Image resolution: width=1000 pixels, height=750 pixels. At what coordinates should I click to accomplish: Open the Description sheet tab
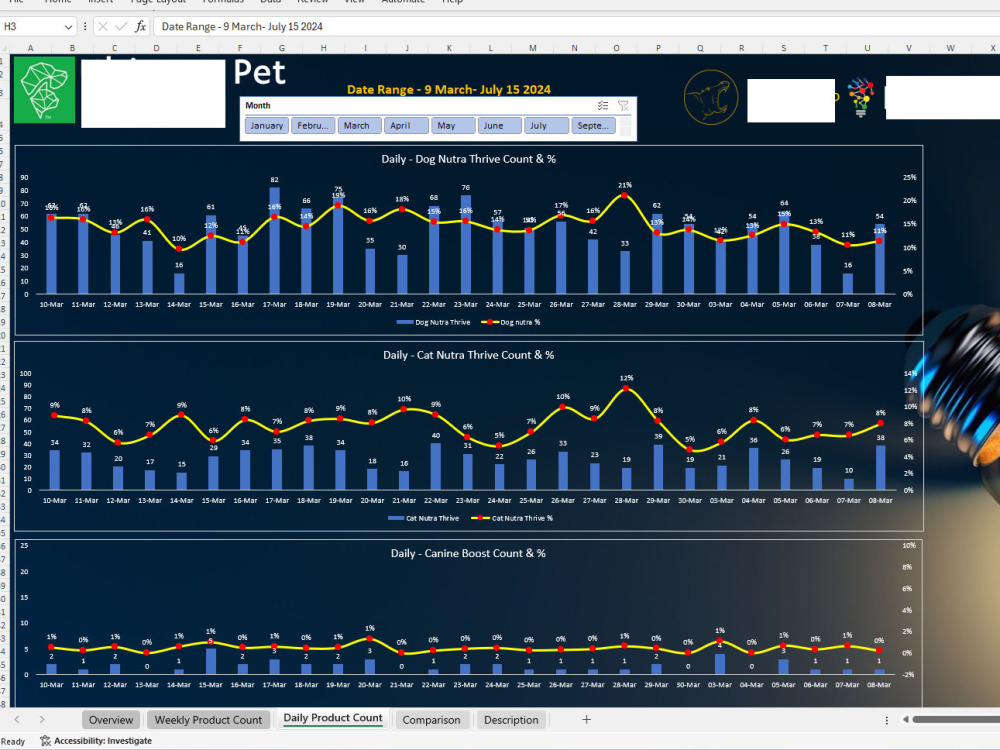coord(511,719)
